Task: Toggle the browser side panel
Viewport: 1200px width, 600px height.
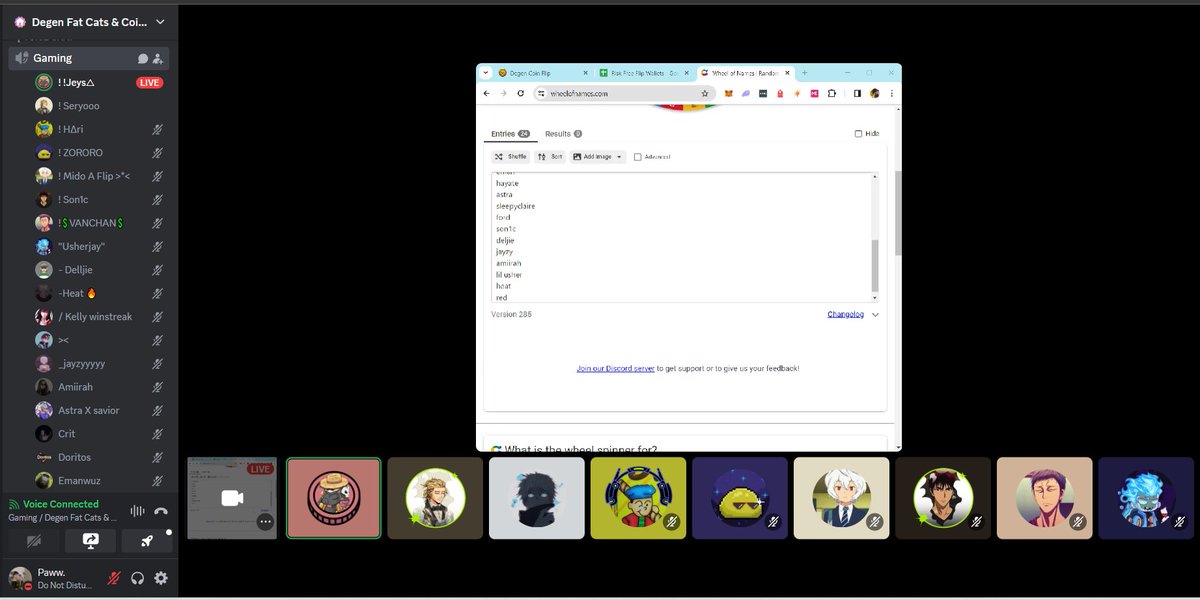Action: click(x=857, y=93)
